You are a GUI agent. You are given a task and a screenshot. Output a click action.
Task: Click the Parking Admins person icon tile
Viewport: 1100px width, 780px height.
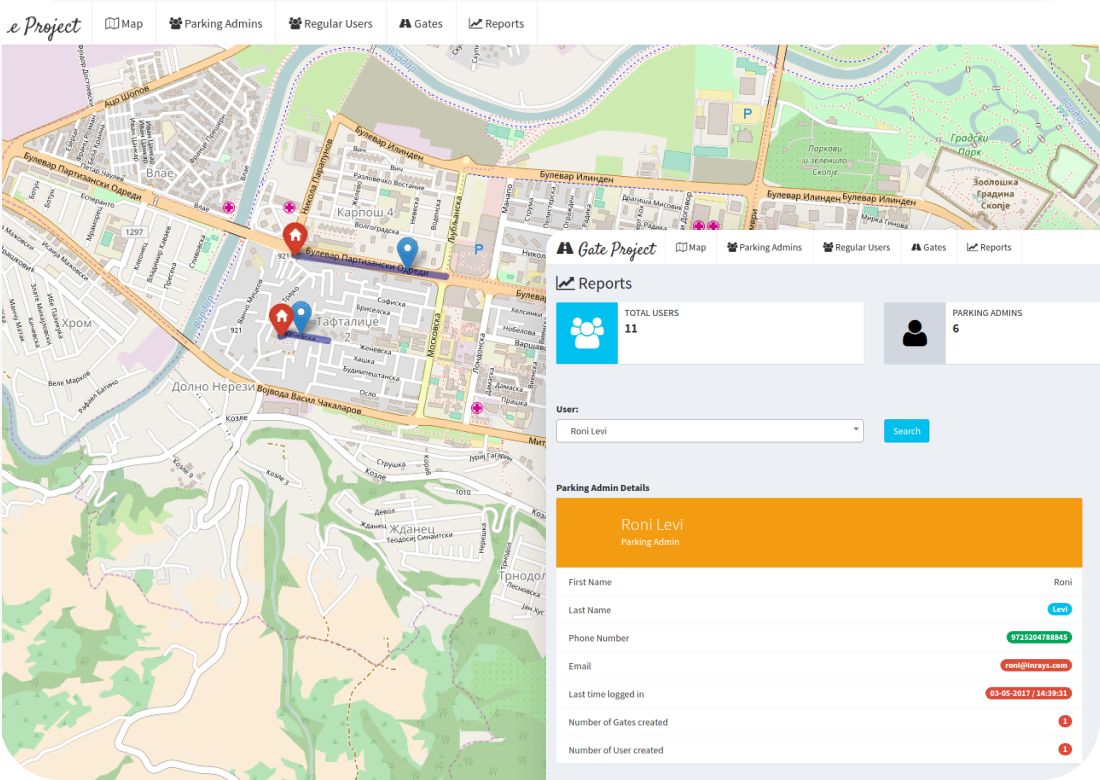coord(914,333)
